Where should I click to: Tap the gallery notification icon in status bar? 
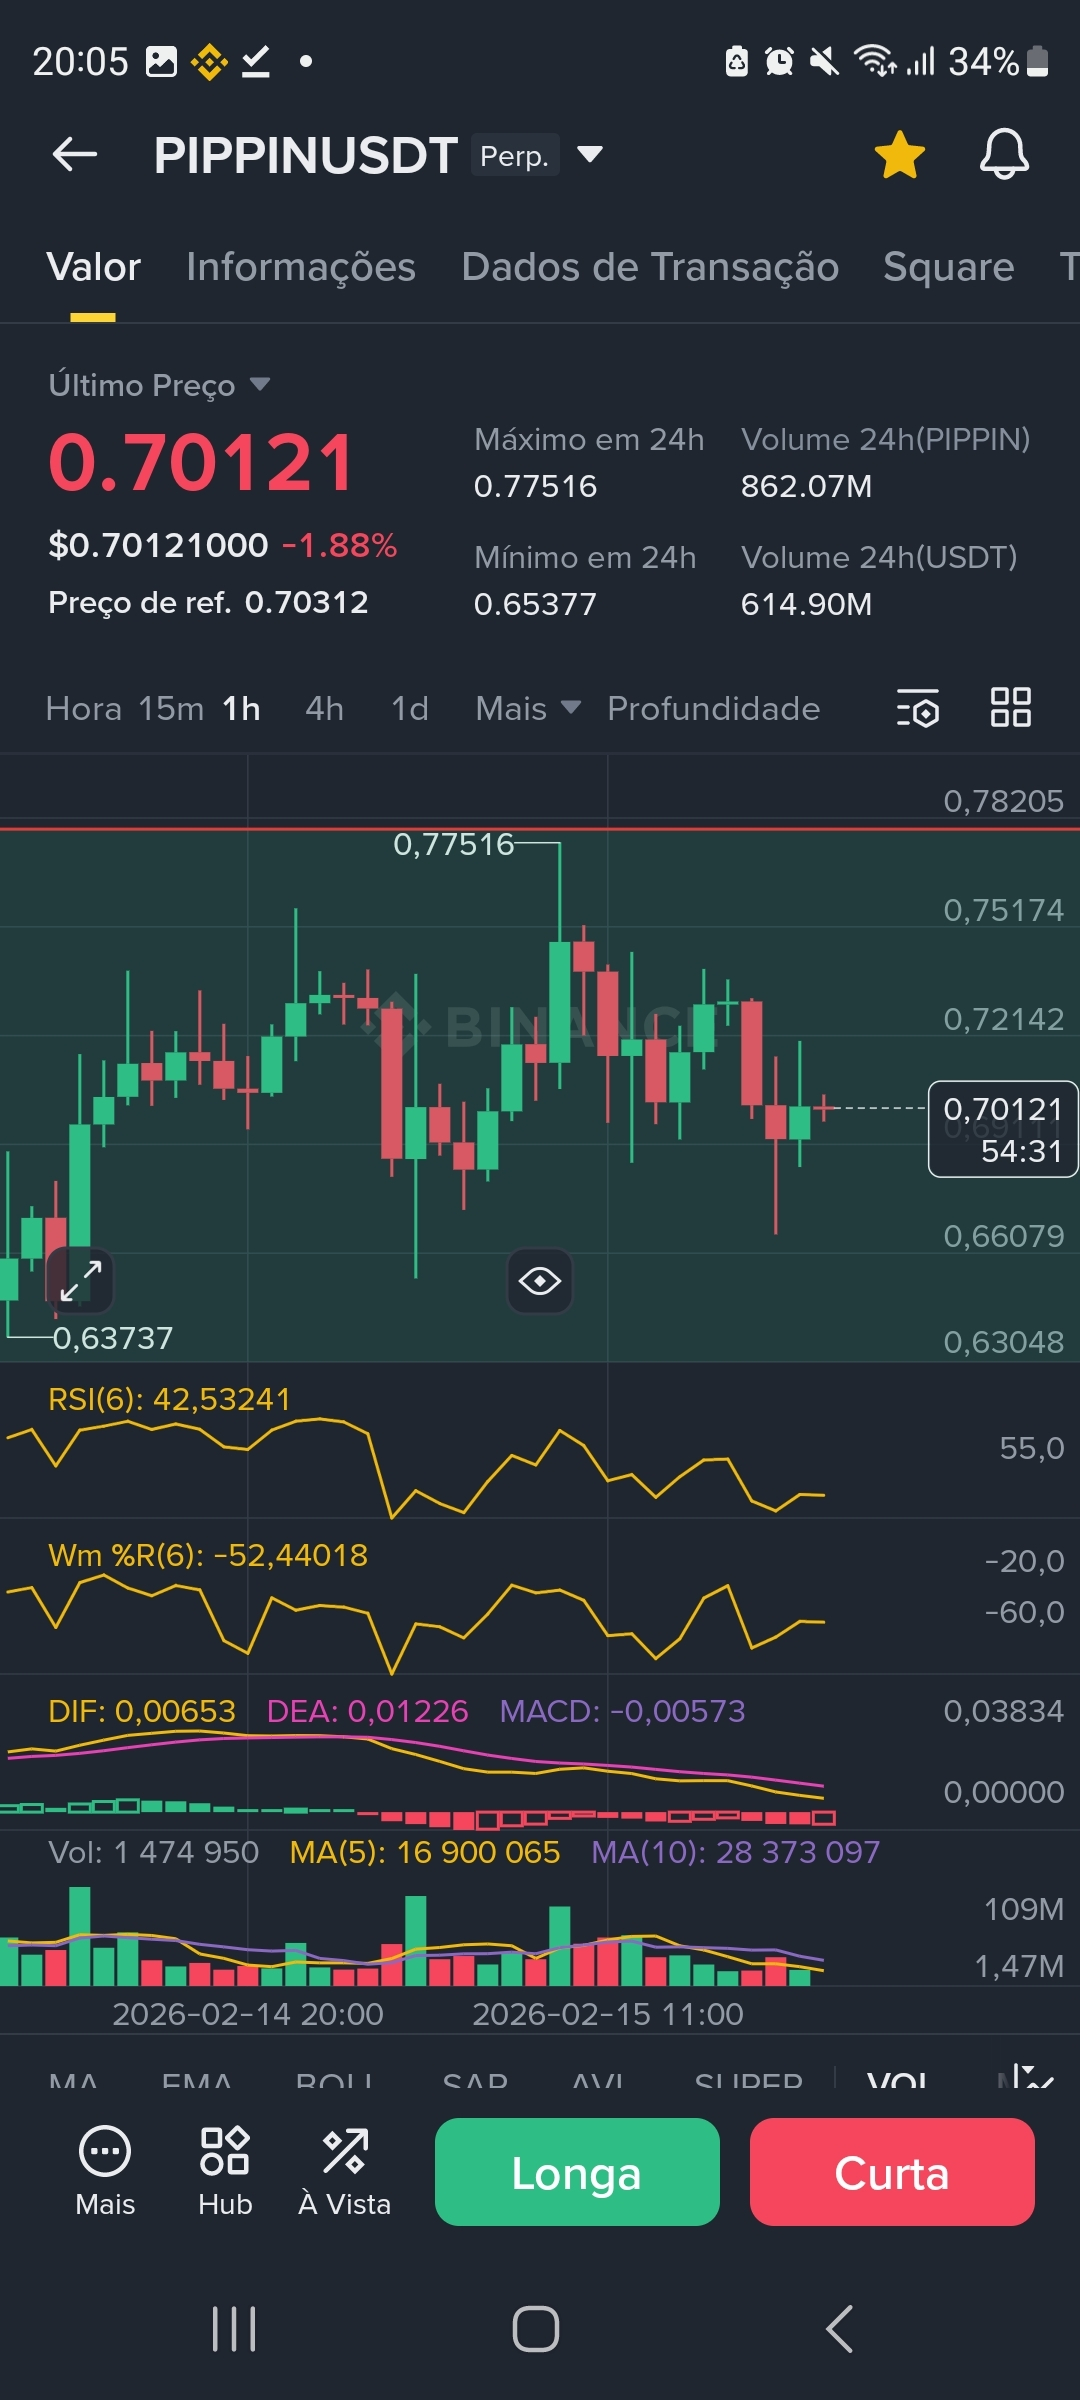click(161, 62)
